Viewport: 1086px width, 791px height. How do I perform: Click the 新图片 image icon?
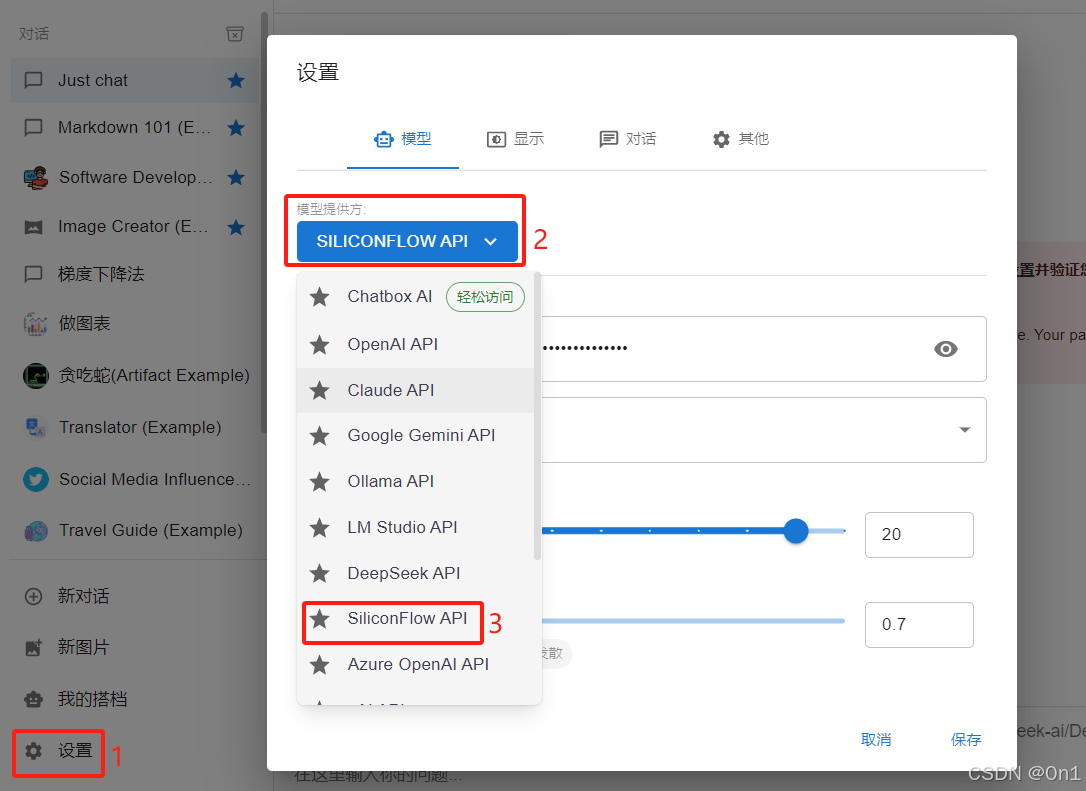pyautogui.click(x=33, y=648)
